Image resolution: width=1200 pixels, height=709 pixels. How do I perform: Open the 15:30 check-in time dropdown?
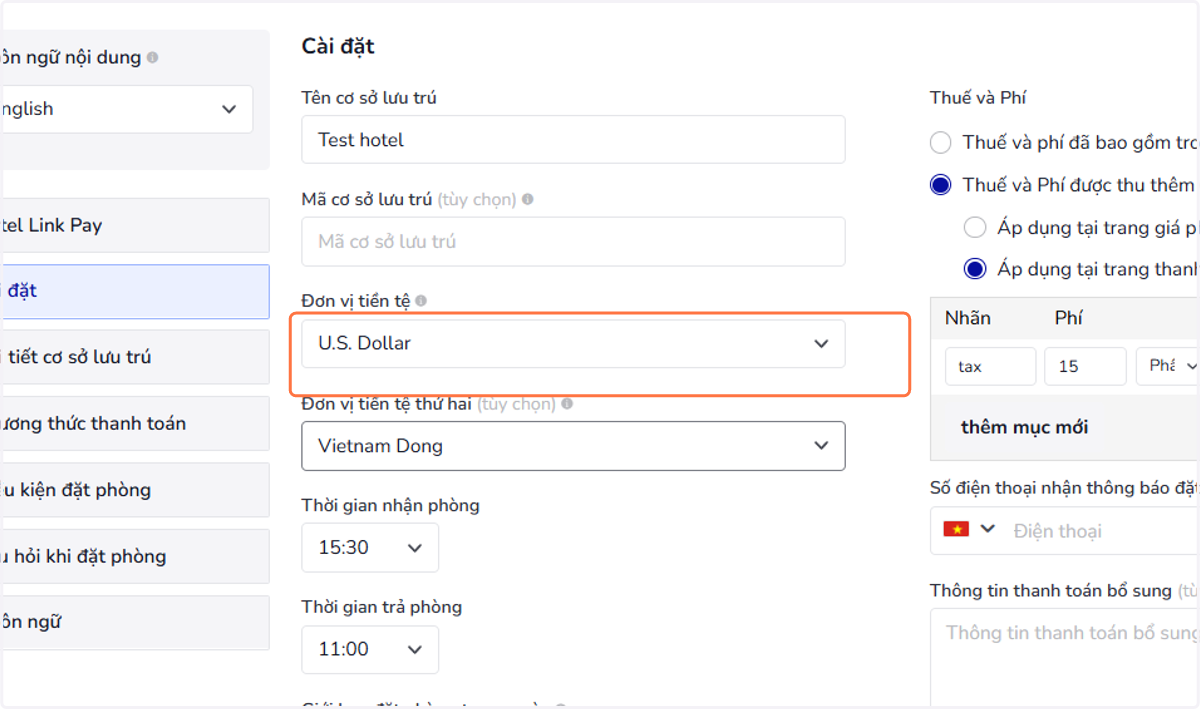point(370,547)
